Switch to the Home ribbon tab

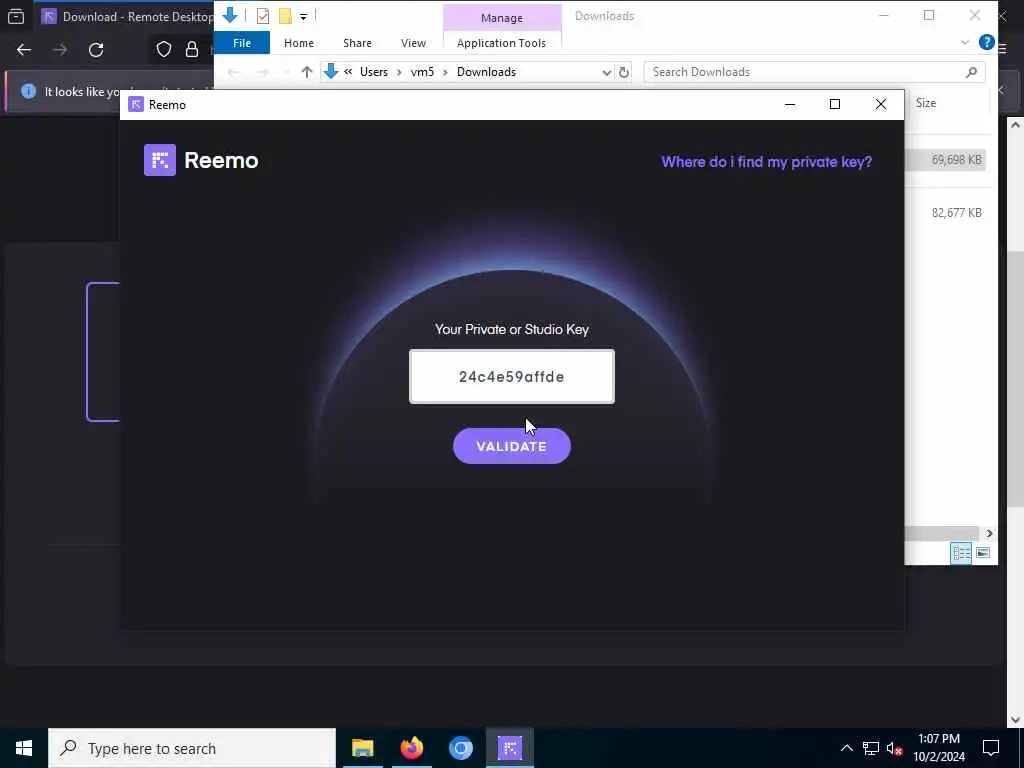[x=298, y=43]
